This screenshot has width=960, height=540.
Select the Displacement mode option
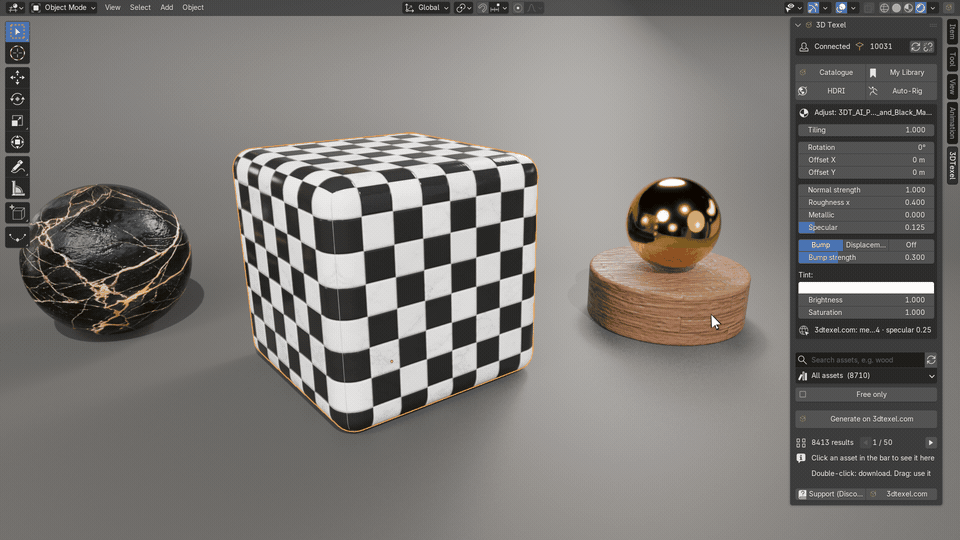(x=865, y=245)
